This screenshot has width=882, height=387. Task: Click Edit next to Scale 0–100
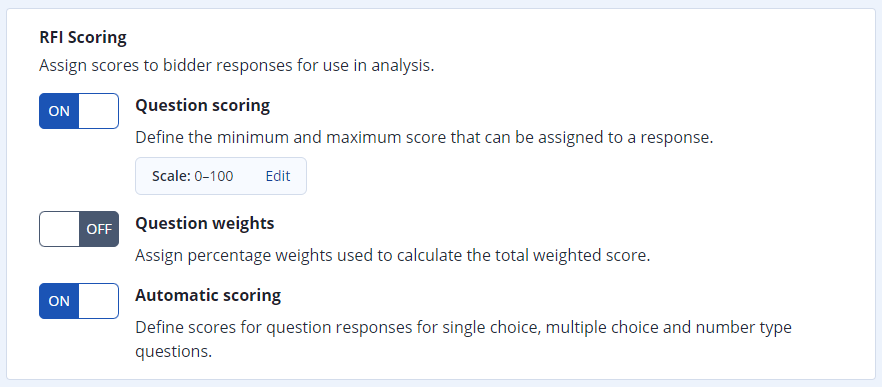(x=278, y=176)
